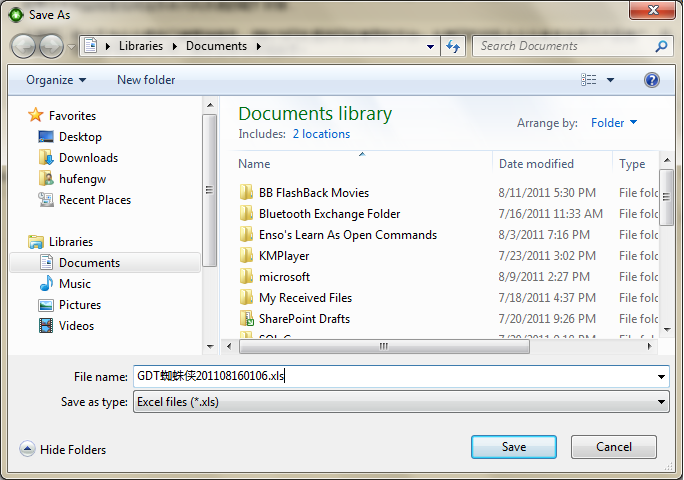Select the My Received Files folder
Image resolution: width=684 pixels, height=480 pixels.
click(x=305, y=298)
